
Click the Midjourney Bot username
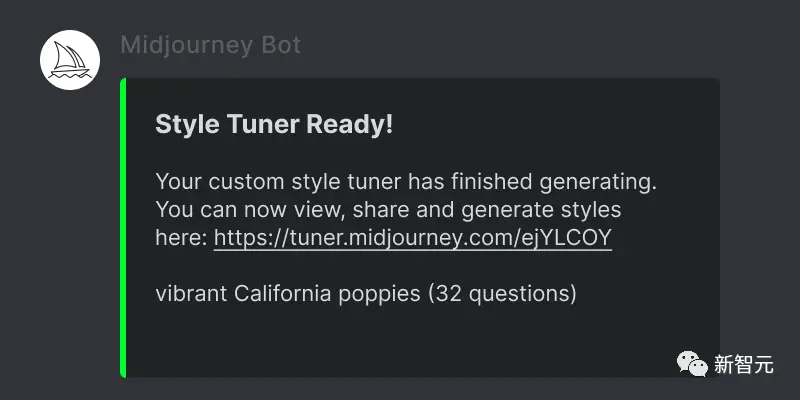210,45
